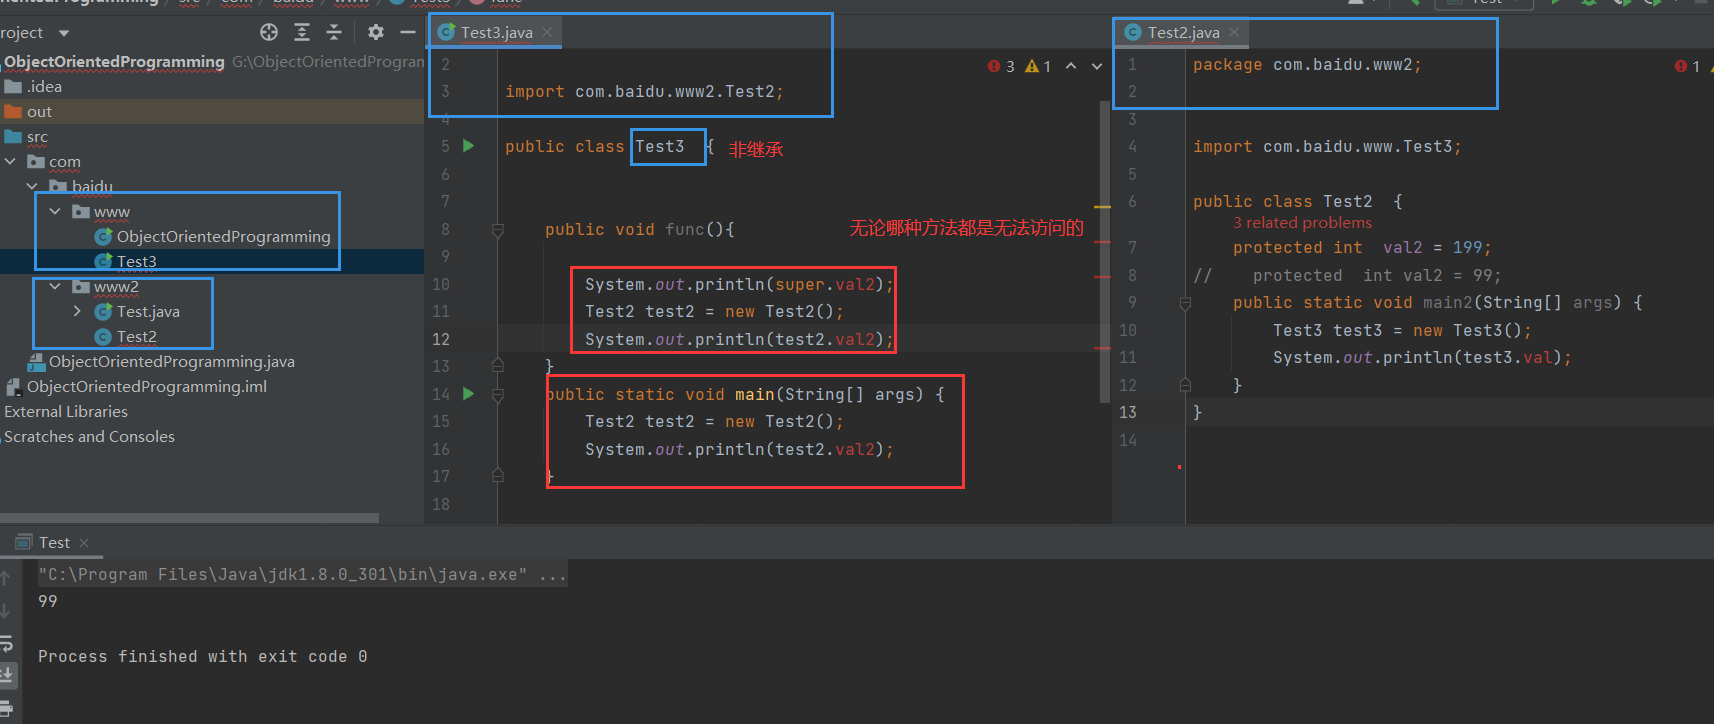Collapse the www2 package node
Viewport: 1714px width, 724px height.
(x=55, y=286)
